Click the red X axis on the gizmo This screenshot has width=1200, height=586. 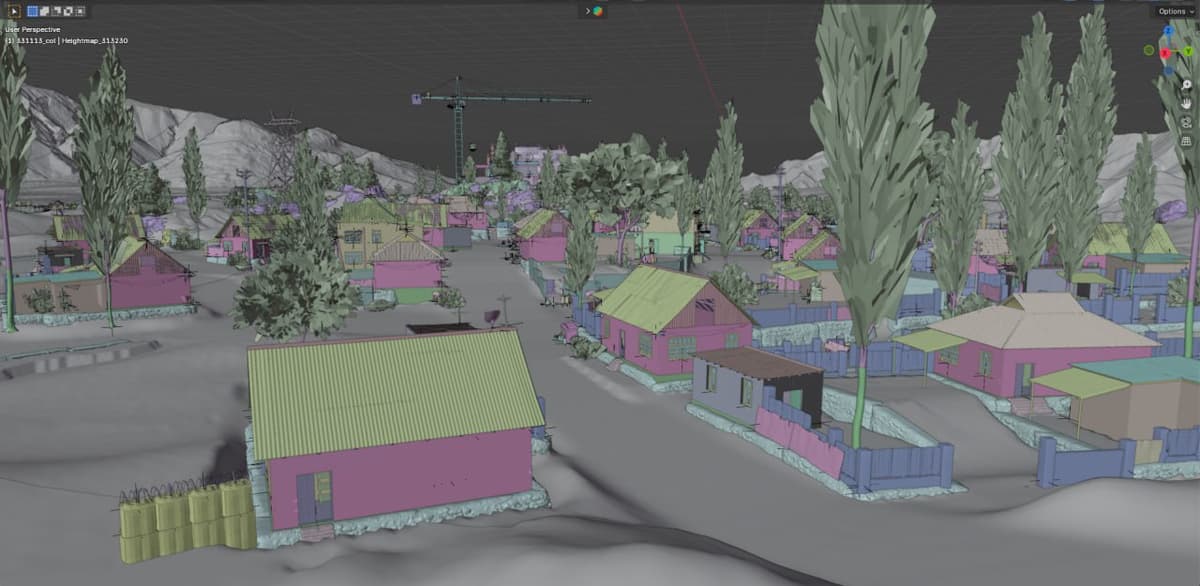(1165, 53)
